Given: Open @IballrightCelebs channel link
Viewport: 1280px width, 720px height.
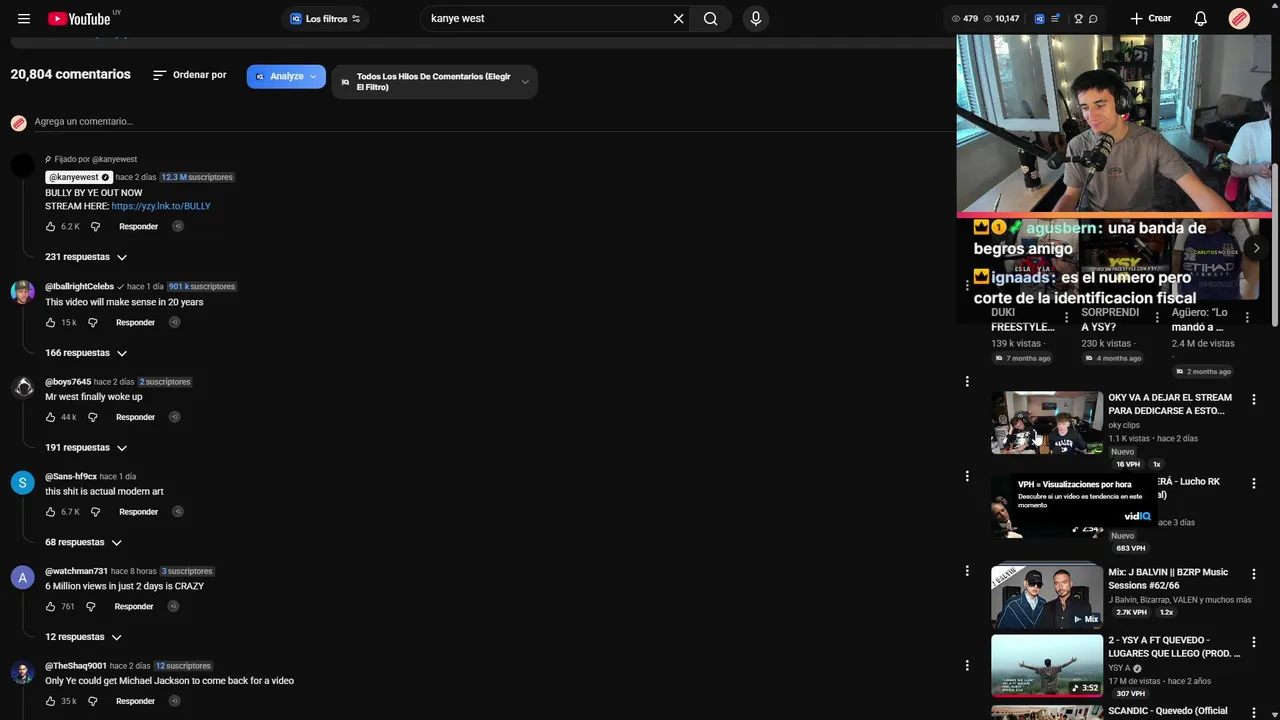Looking at the screenshot, I should [x=79, y=286].
